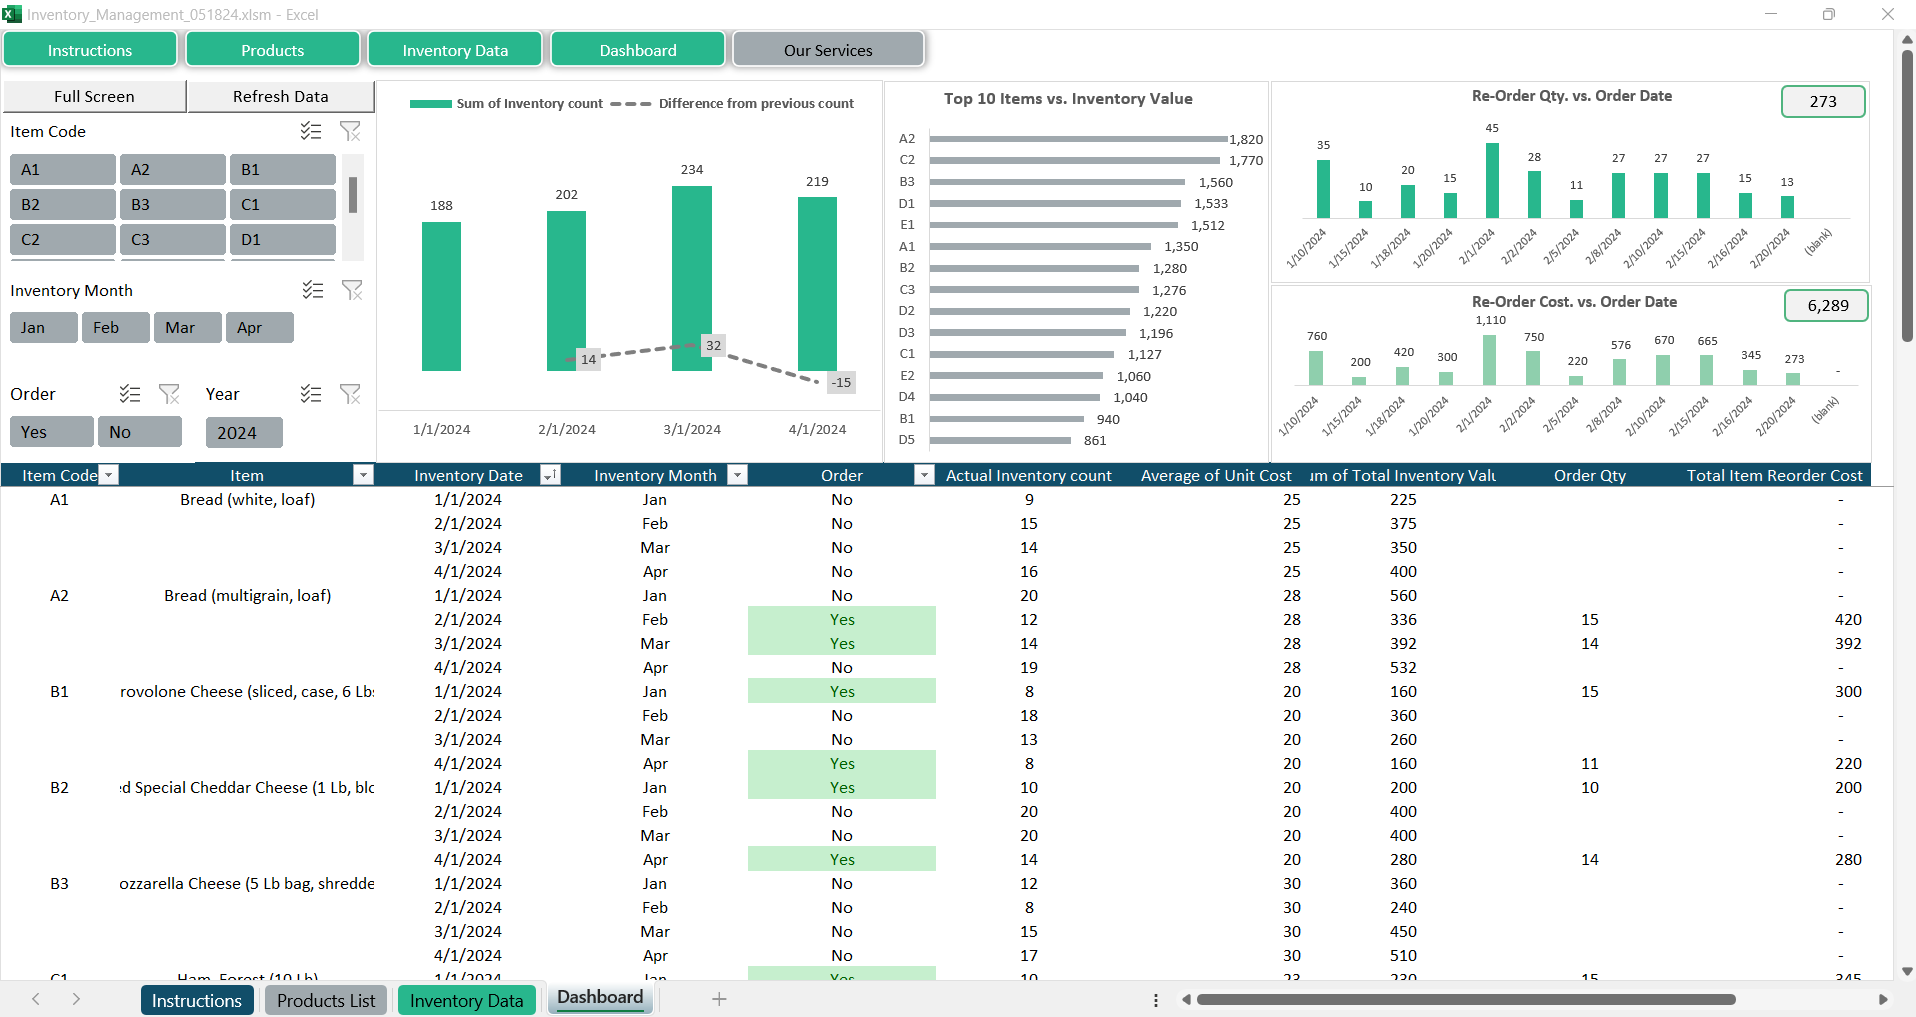Enable multi-select on Inventory Month slicer

coord(313,290)
